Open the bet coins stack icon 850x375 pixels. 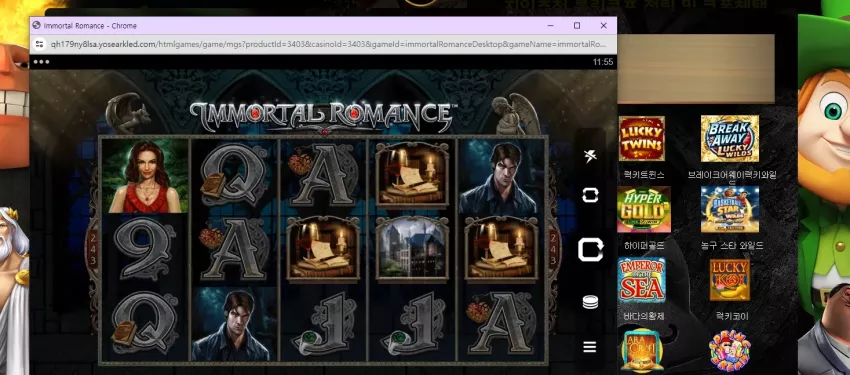click(590, 302)
